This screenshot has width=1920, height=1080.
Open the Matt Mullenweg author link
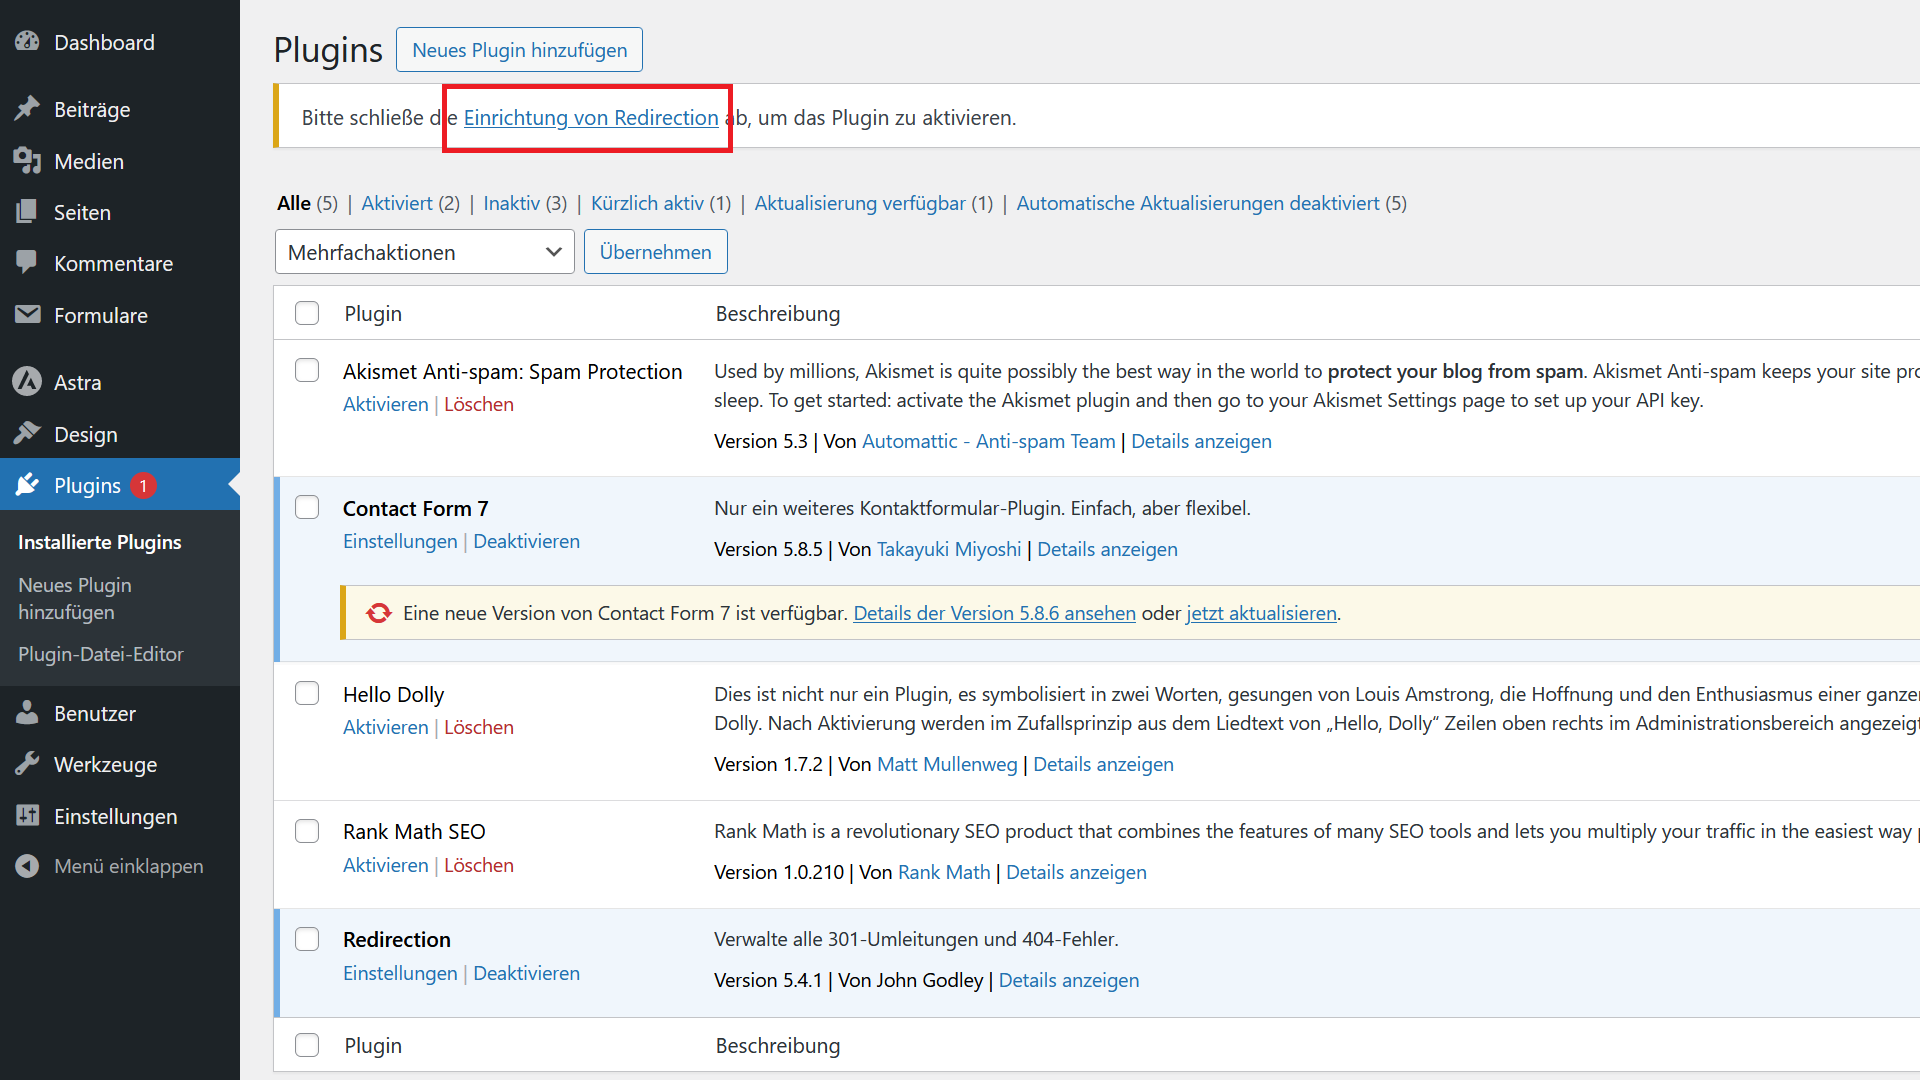(x=947, y=764)
